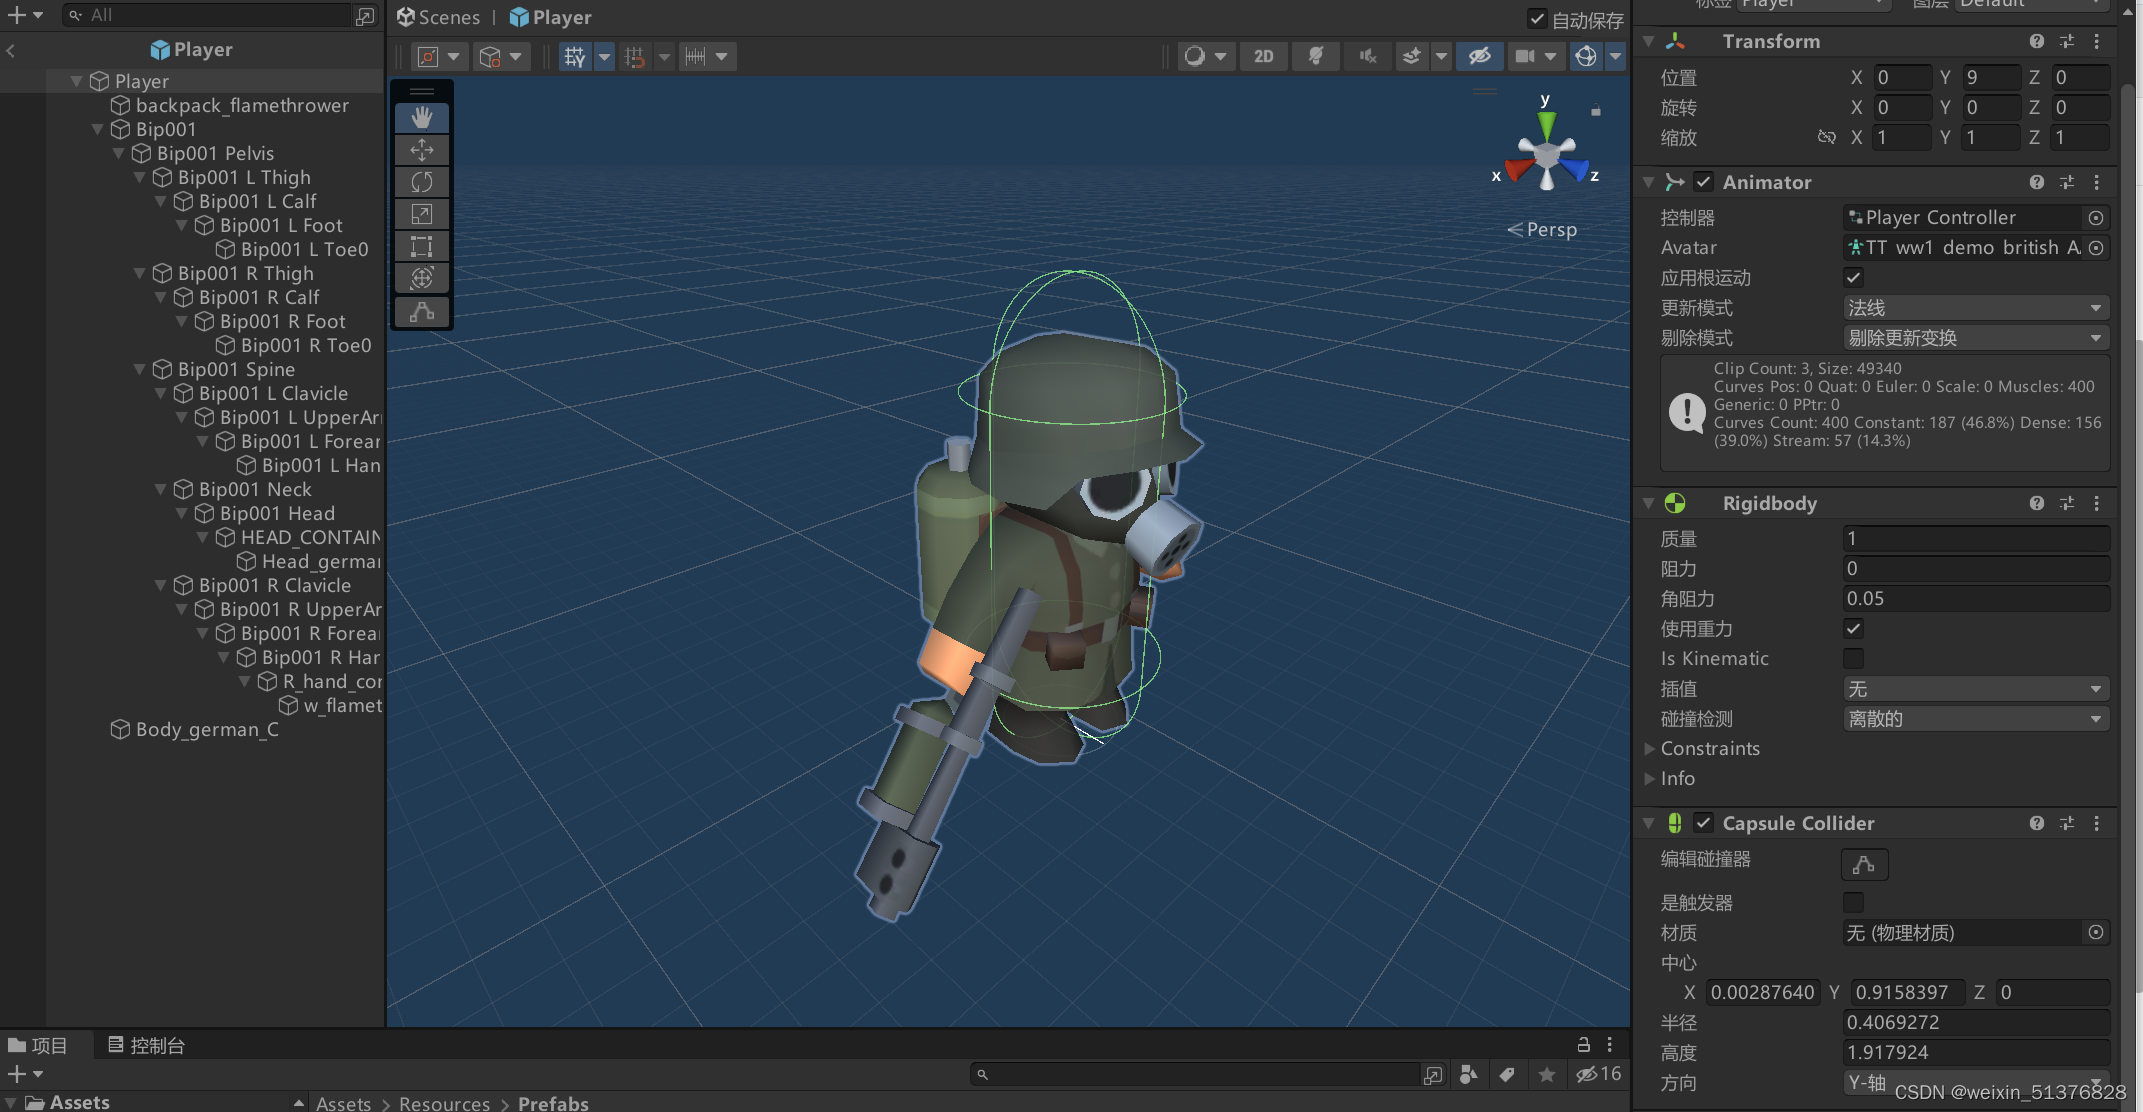Enable Is Kinematic checkbox
The image size is (2143, 1112).
pos(1853,658)
